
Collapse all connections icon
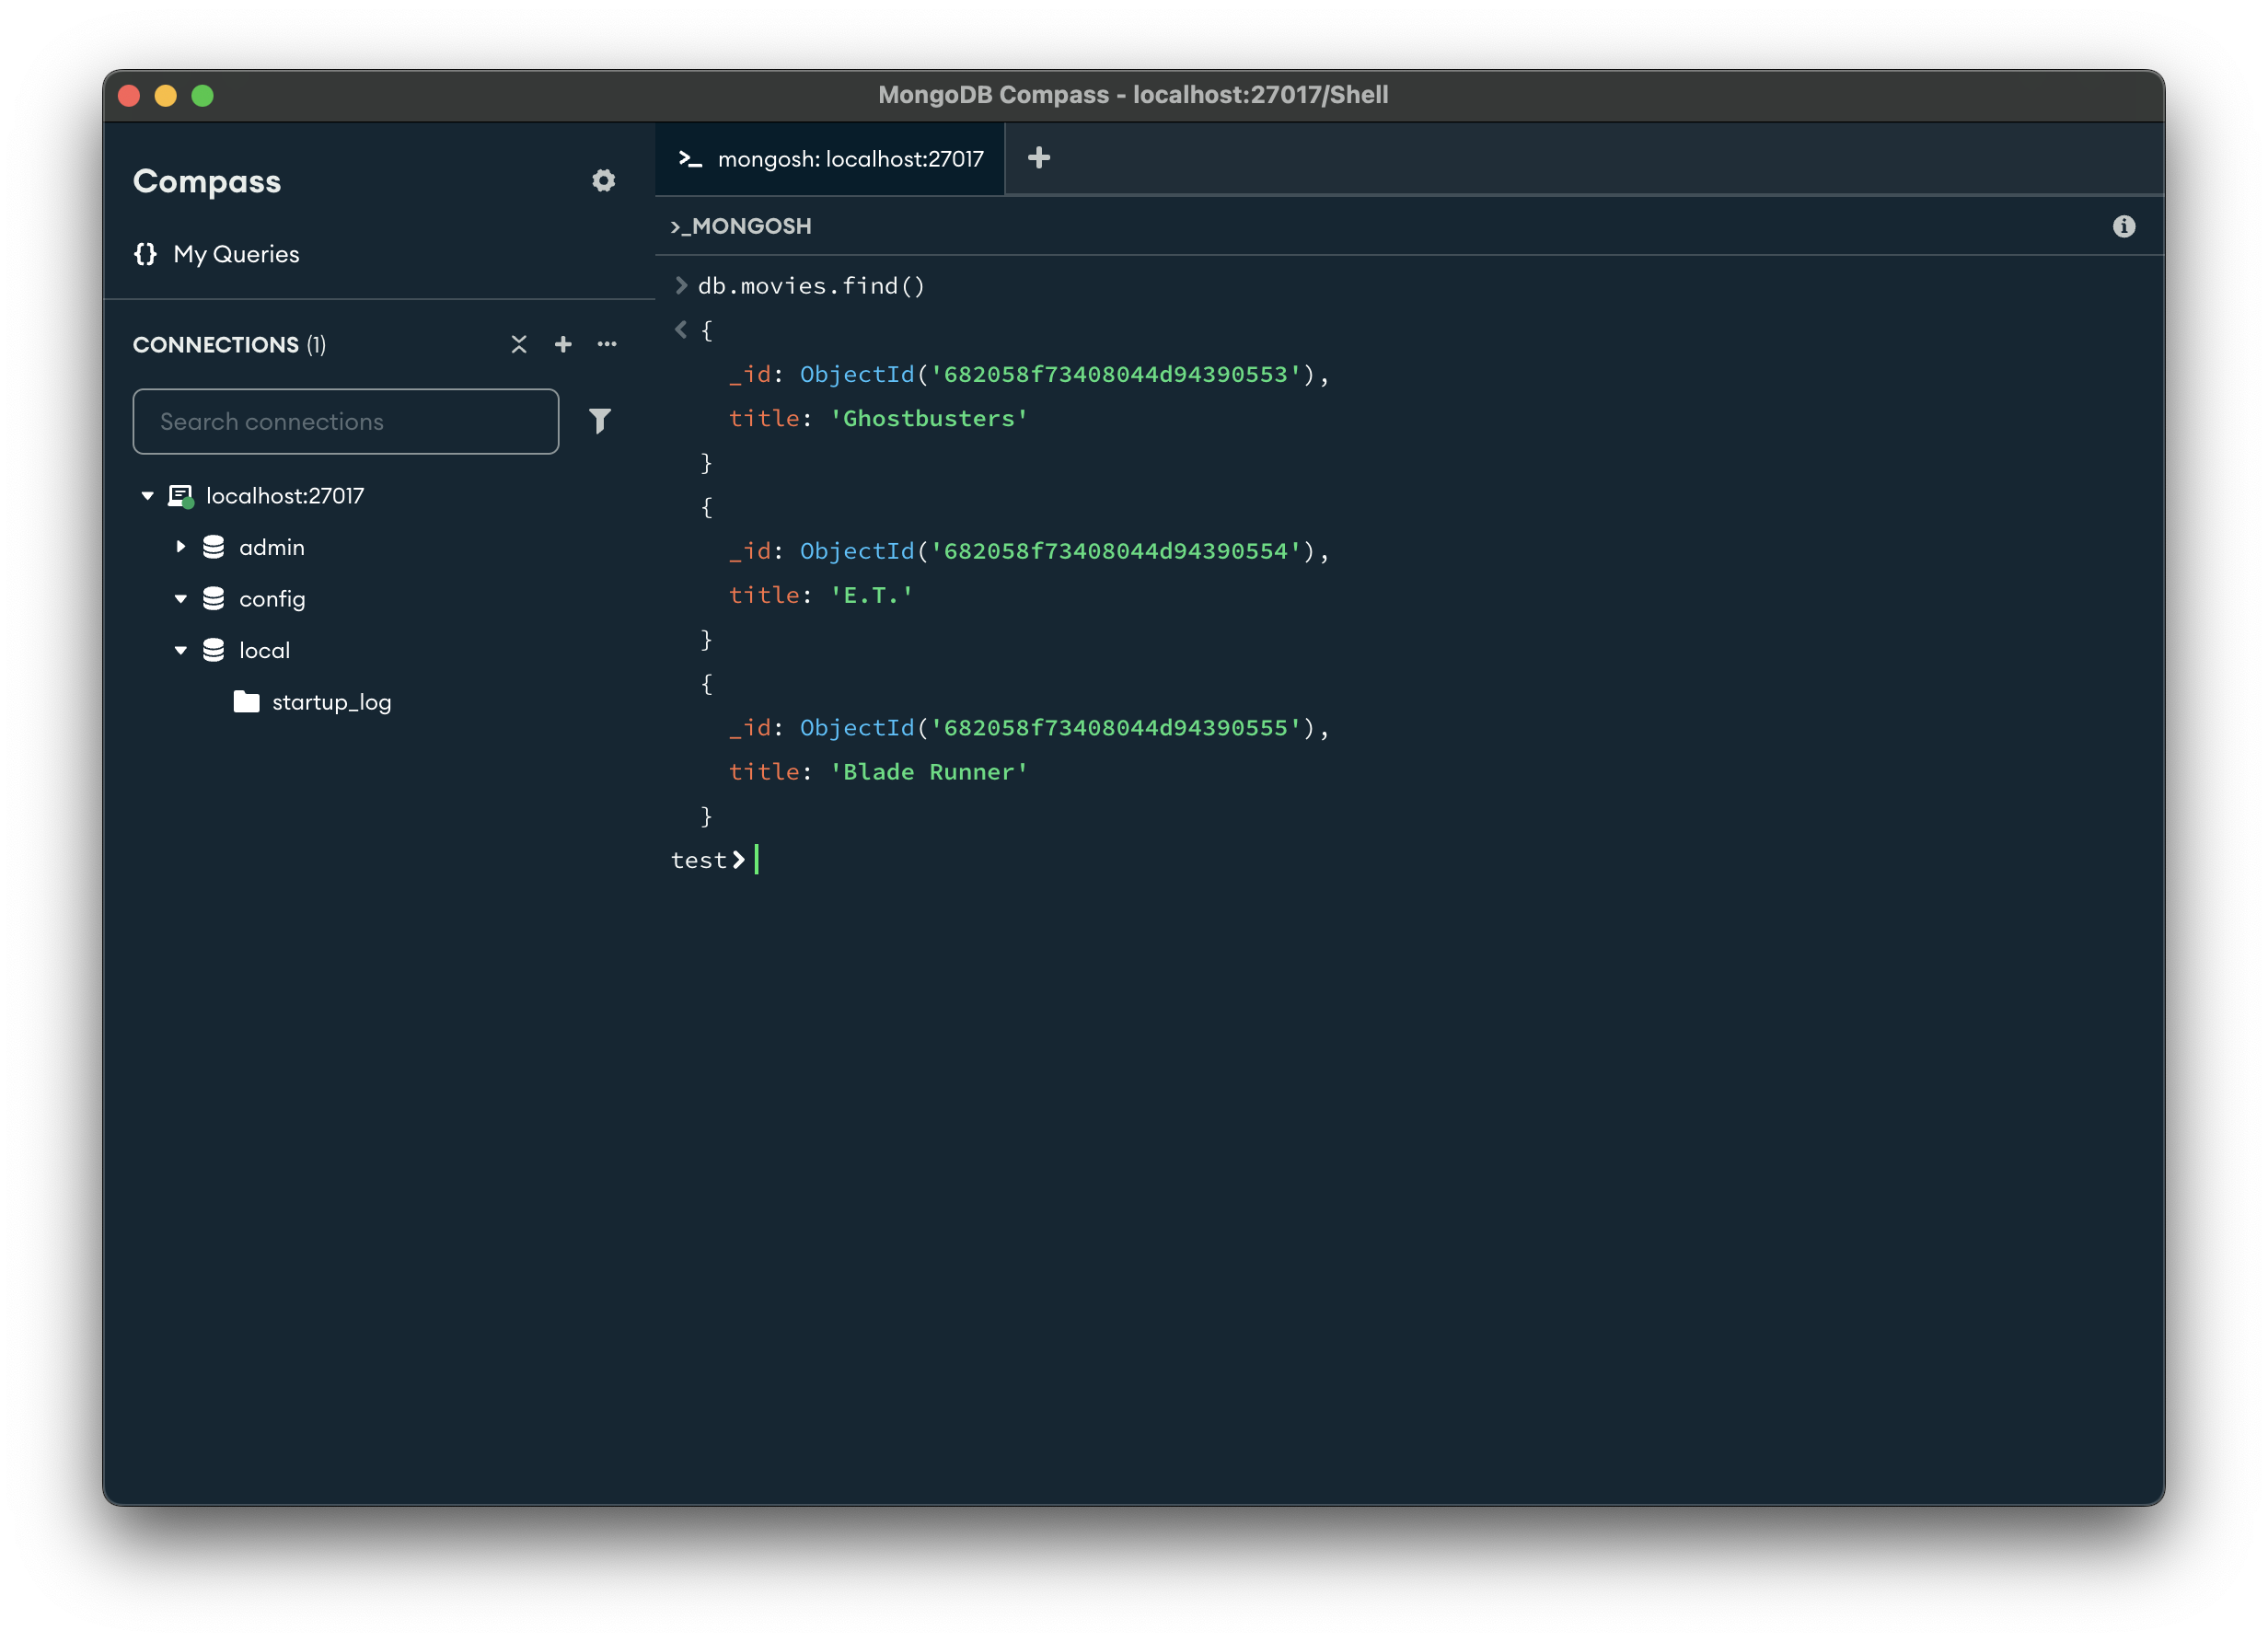click(519, 344)
